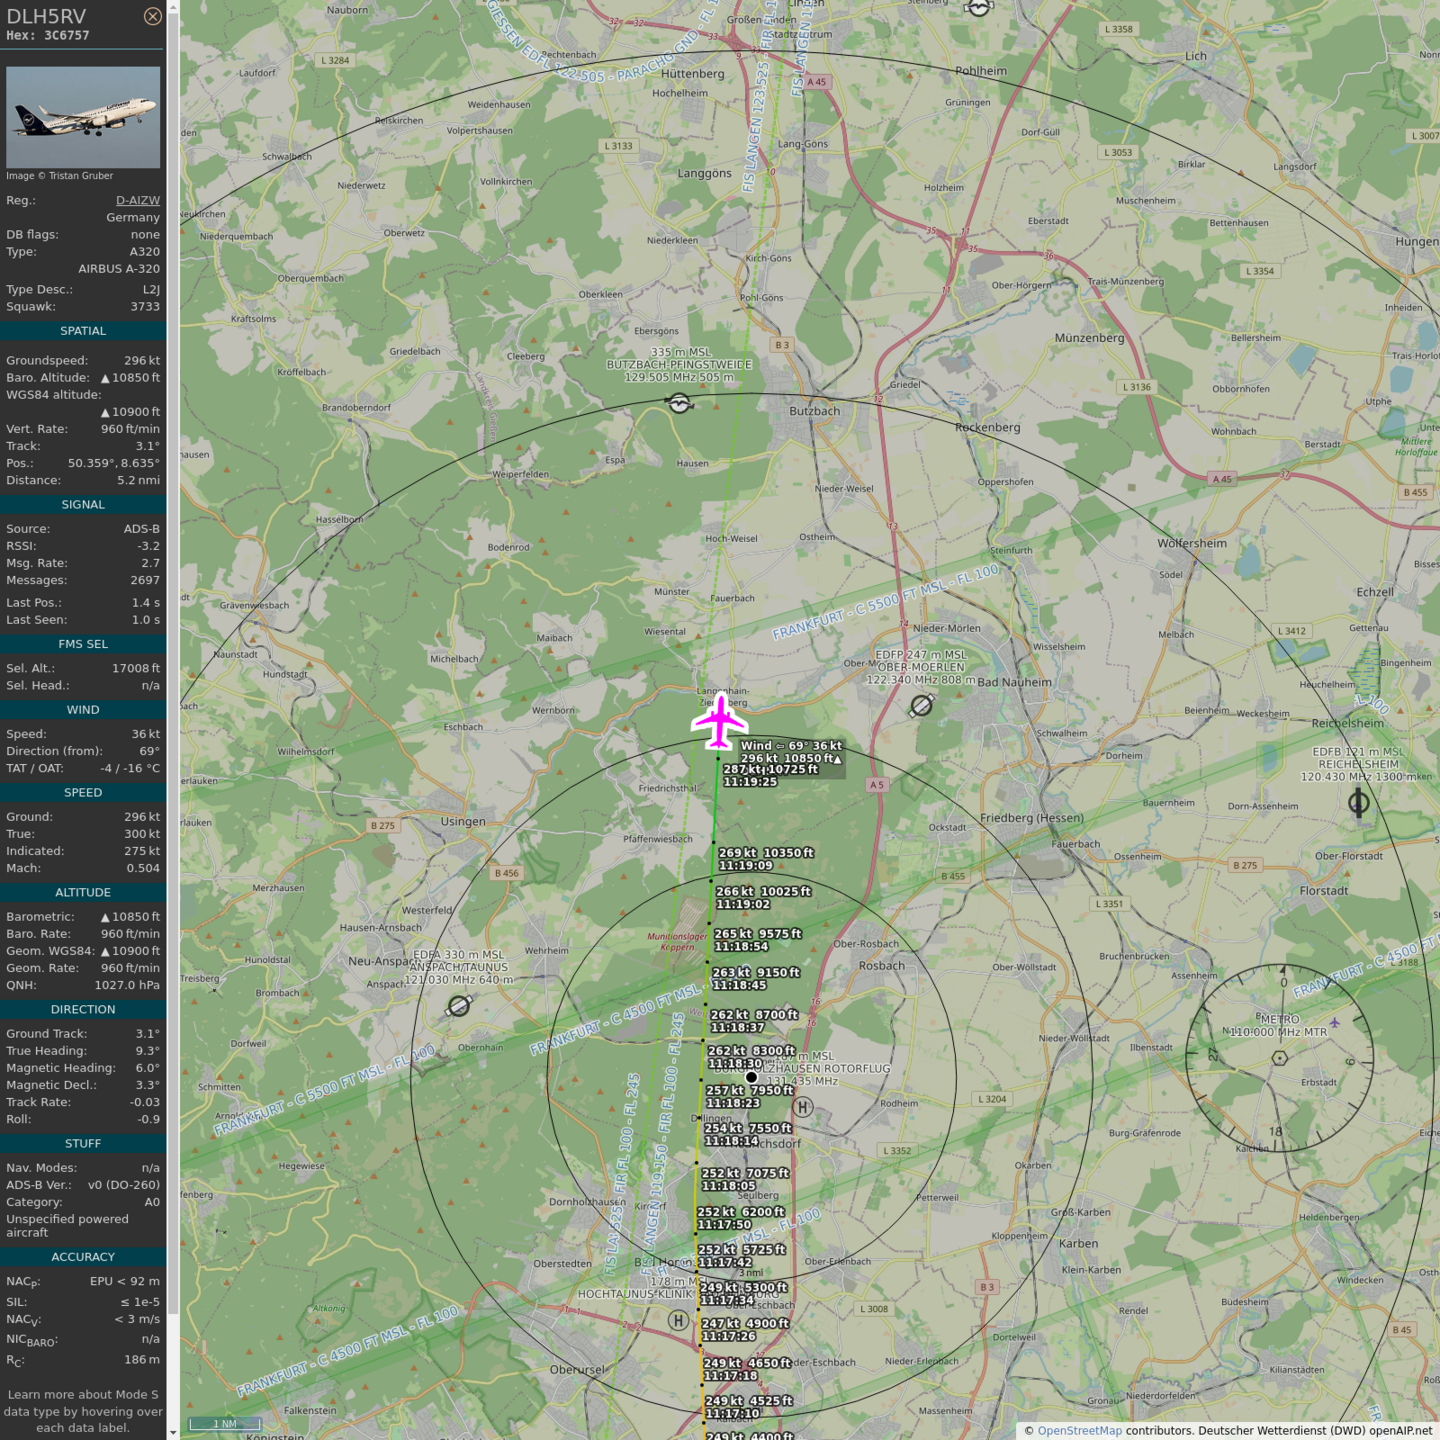The height and width of the screenshot is (1440, 1440).
Task: Click the sidebar scrollbar up arrow
Action: 173,6
